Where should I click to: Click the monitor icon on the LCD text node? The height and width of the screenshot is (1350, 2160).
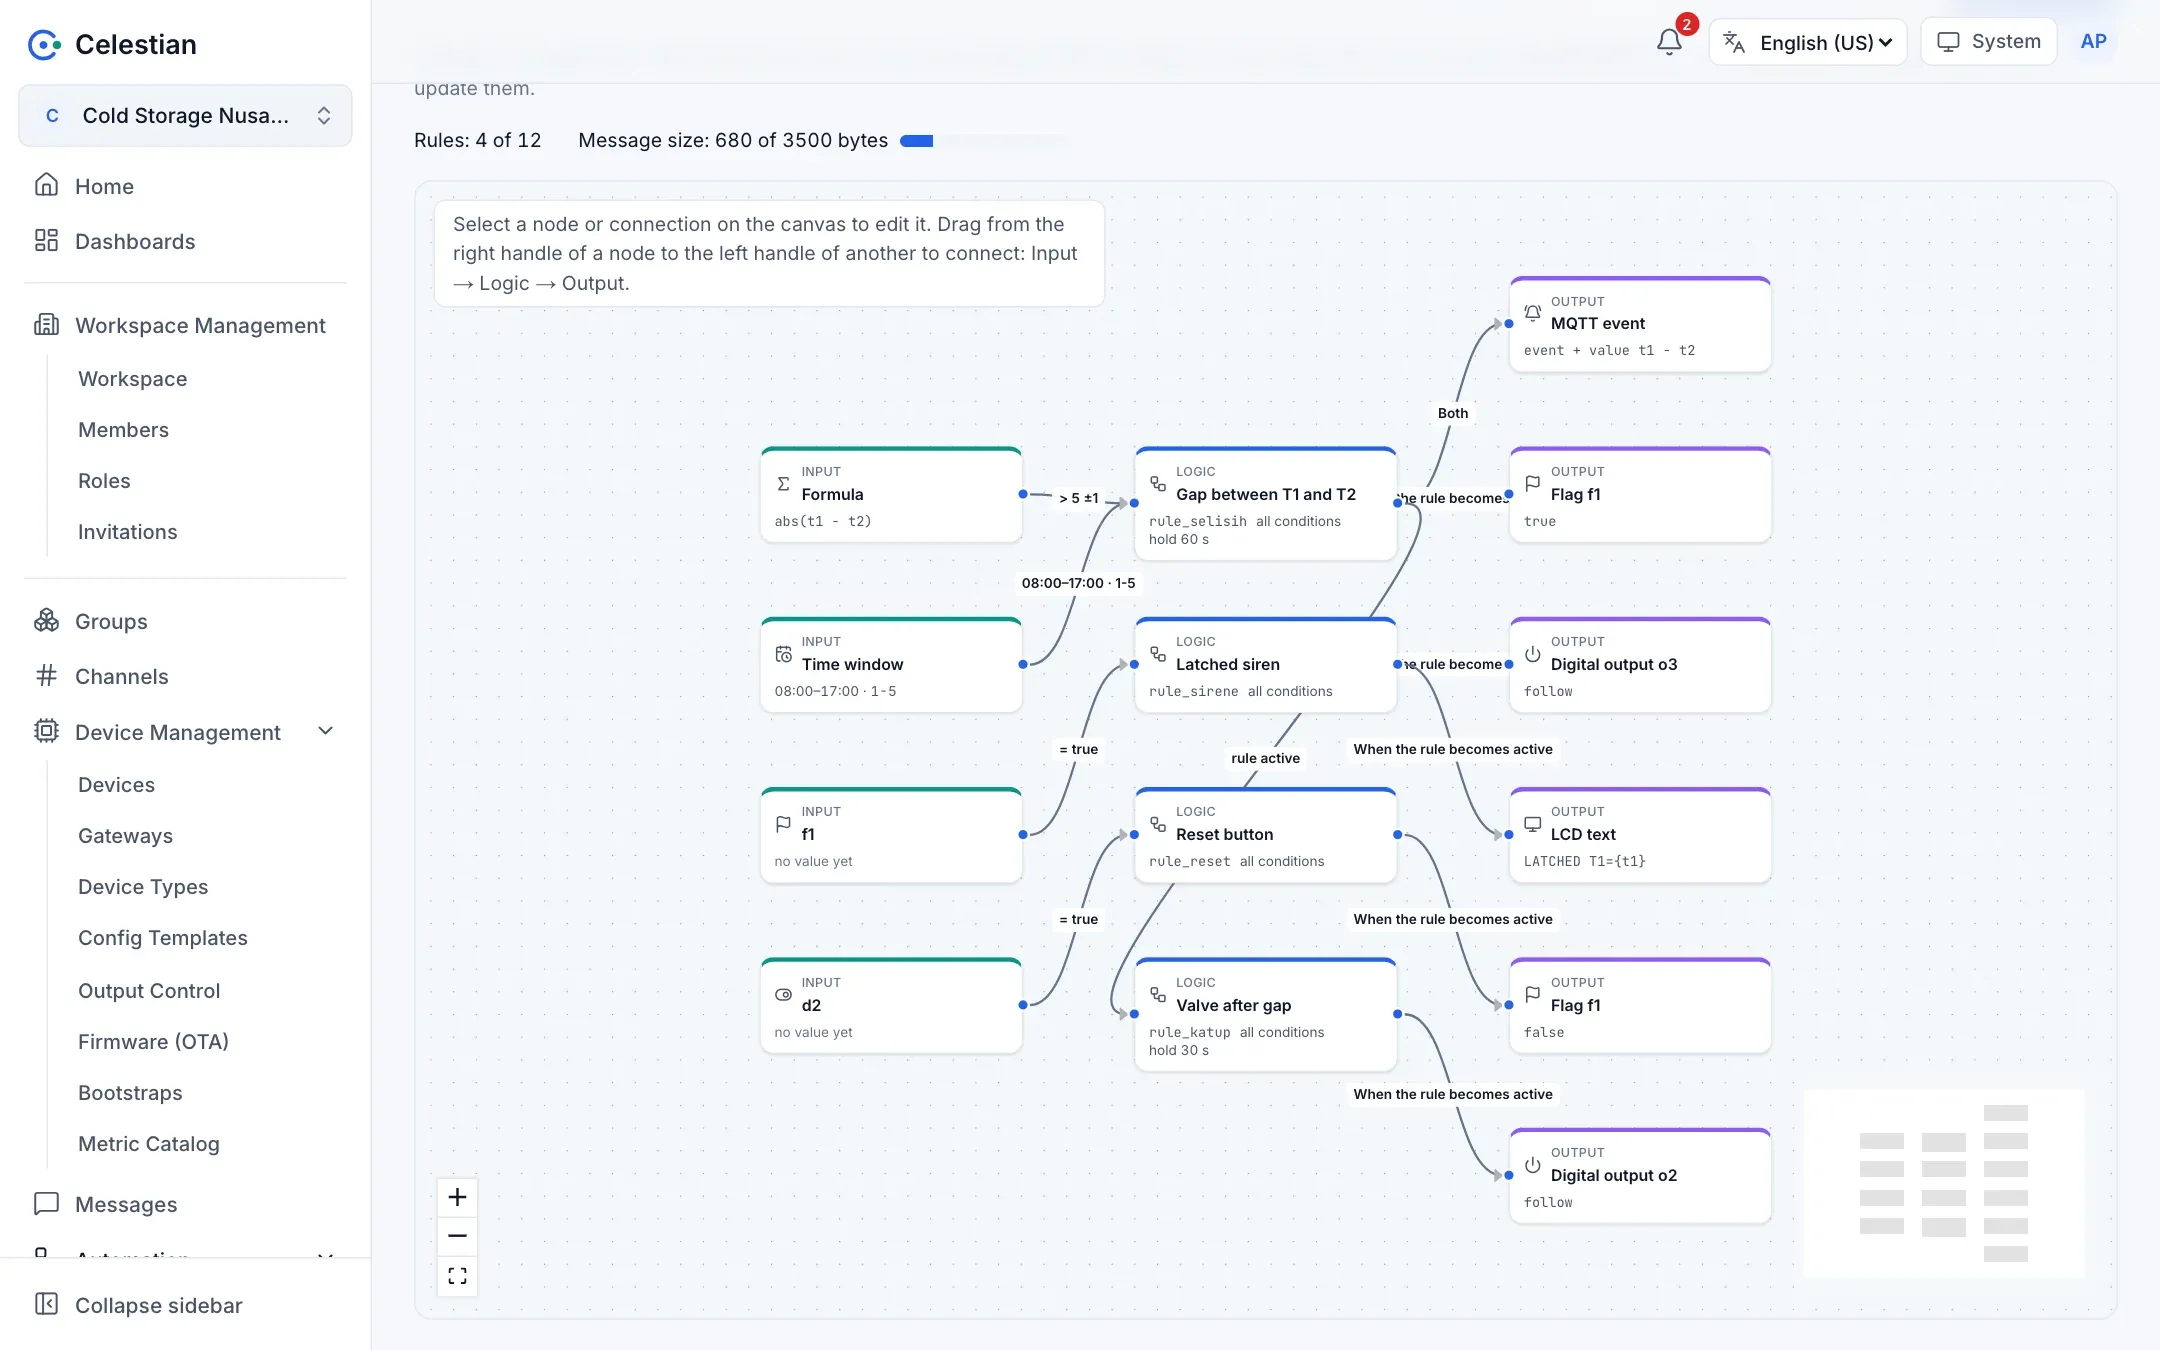click(x=1533, y=824)
